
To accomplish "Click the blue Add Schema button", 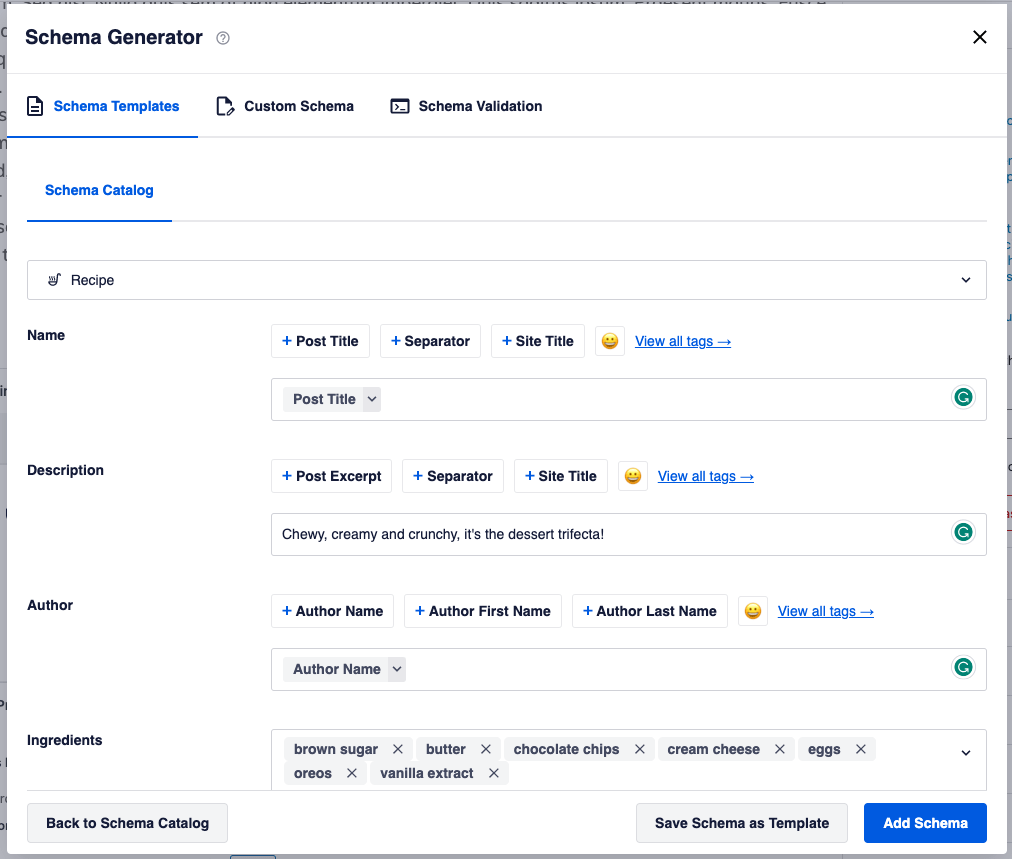I will click(x=925, y=823).
